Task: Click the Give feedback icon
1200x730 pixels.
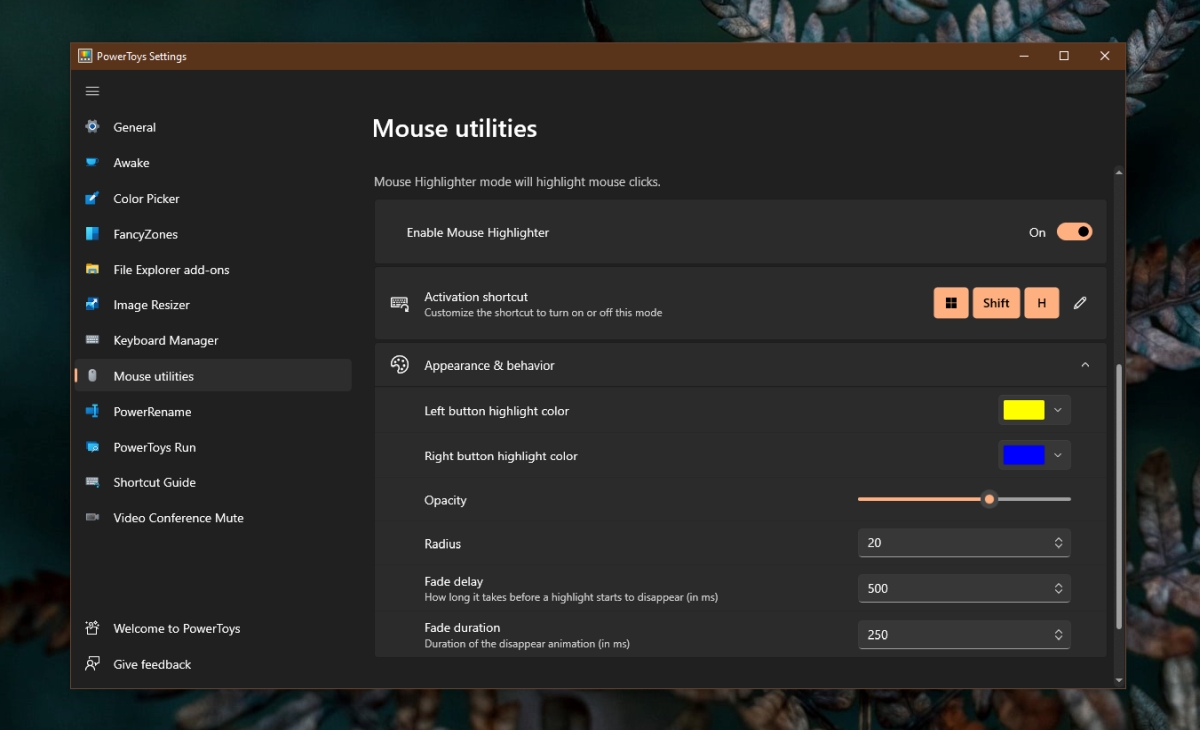Action: (x=92, y=664)
